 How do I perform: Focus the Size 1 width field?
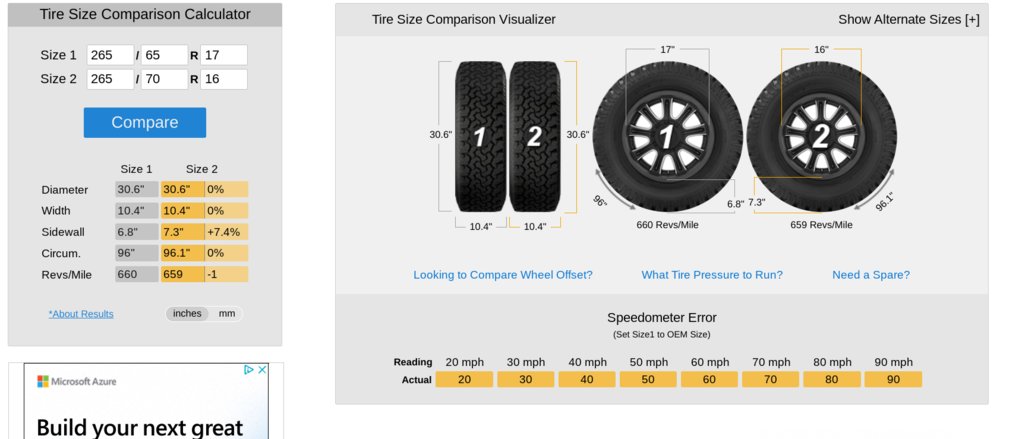(x=110, y=55)
